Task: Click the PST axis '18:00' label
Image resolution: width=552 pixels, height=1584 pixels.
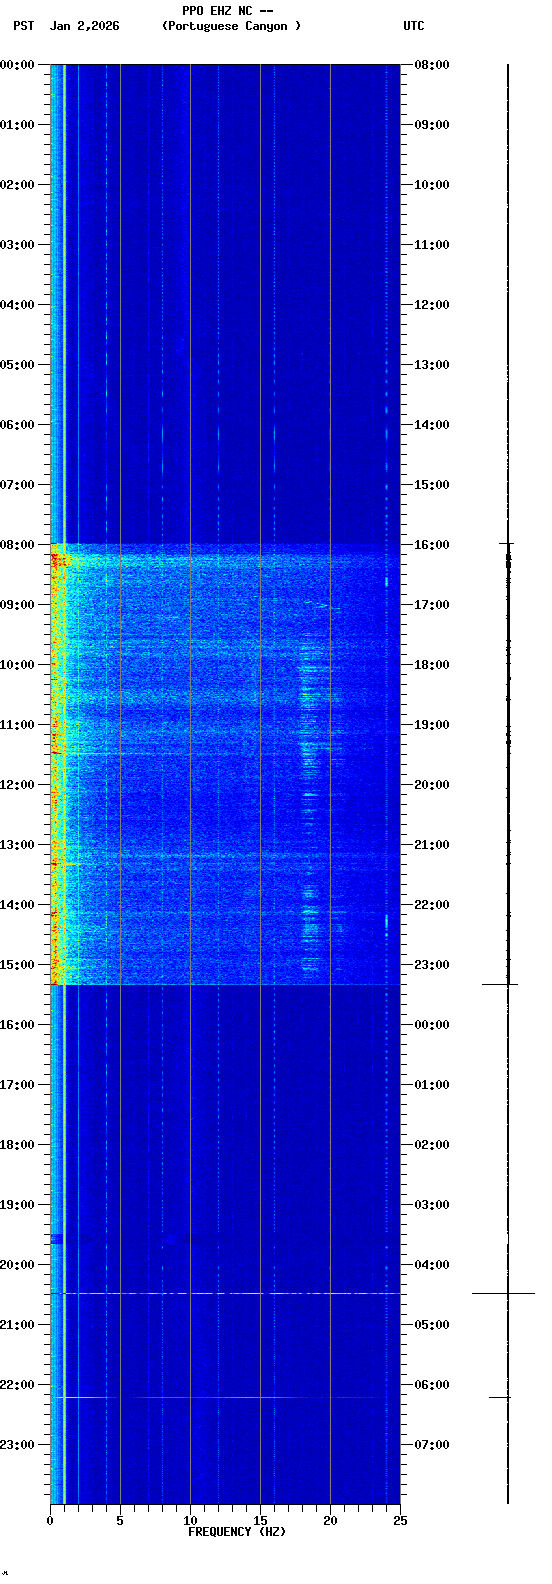Action: pos(18,1145)
